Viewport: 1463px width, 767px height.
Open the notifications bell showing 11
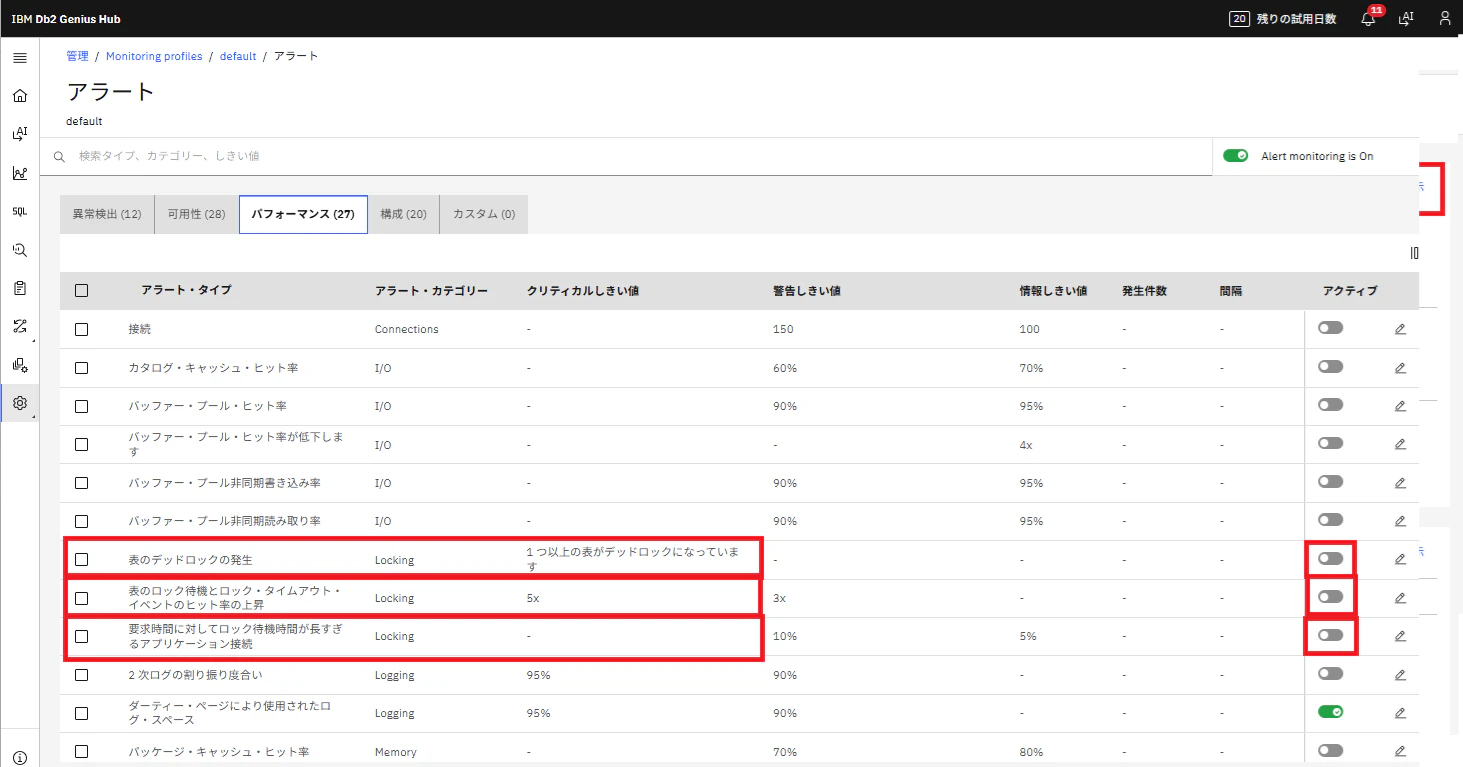pyautogui.click(x=1369, y=18)
